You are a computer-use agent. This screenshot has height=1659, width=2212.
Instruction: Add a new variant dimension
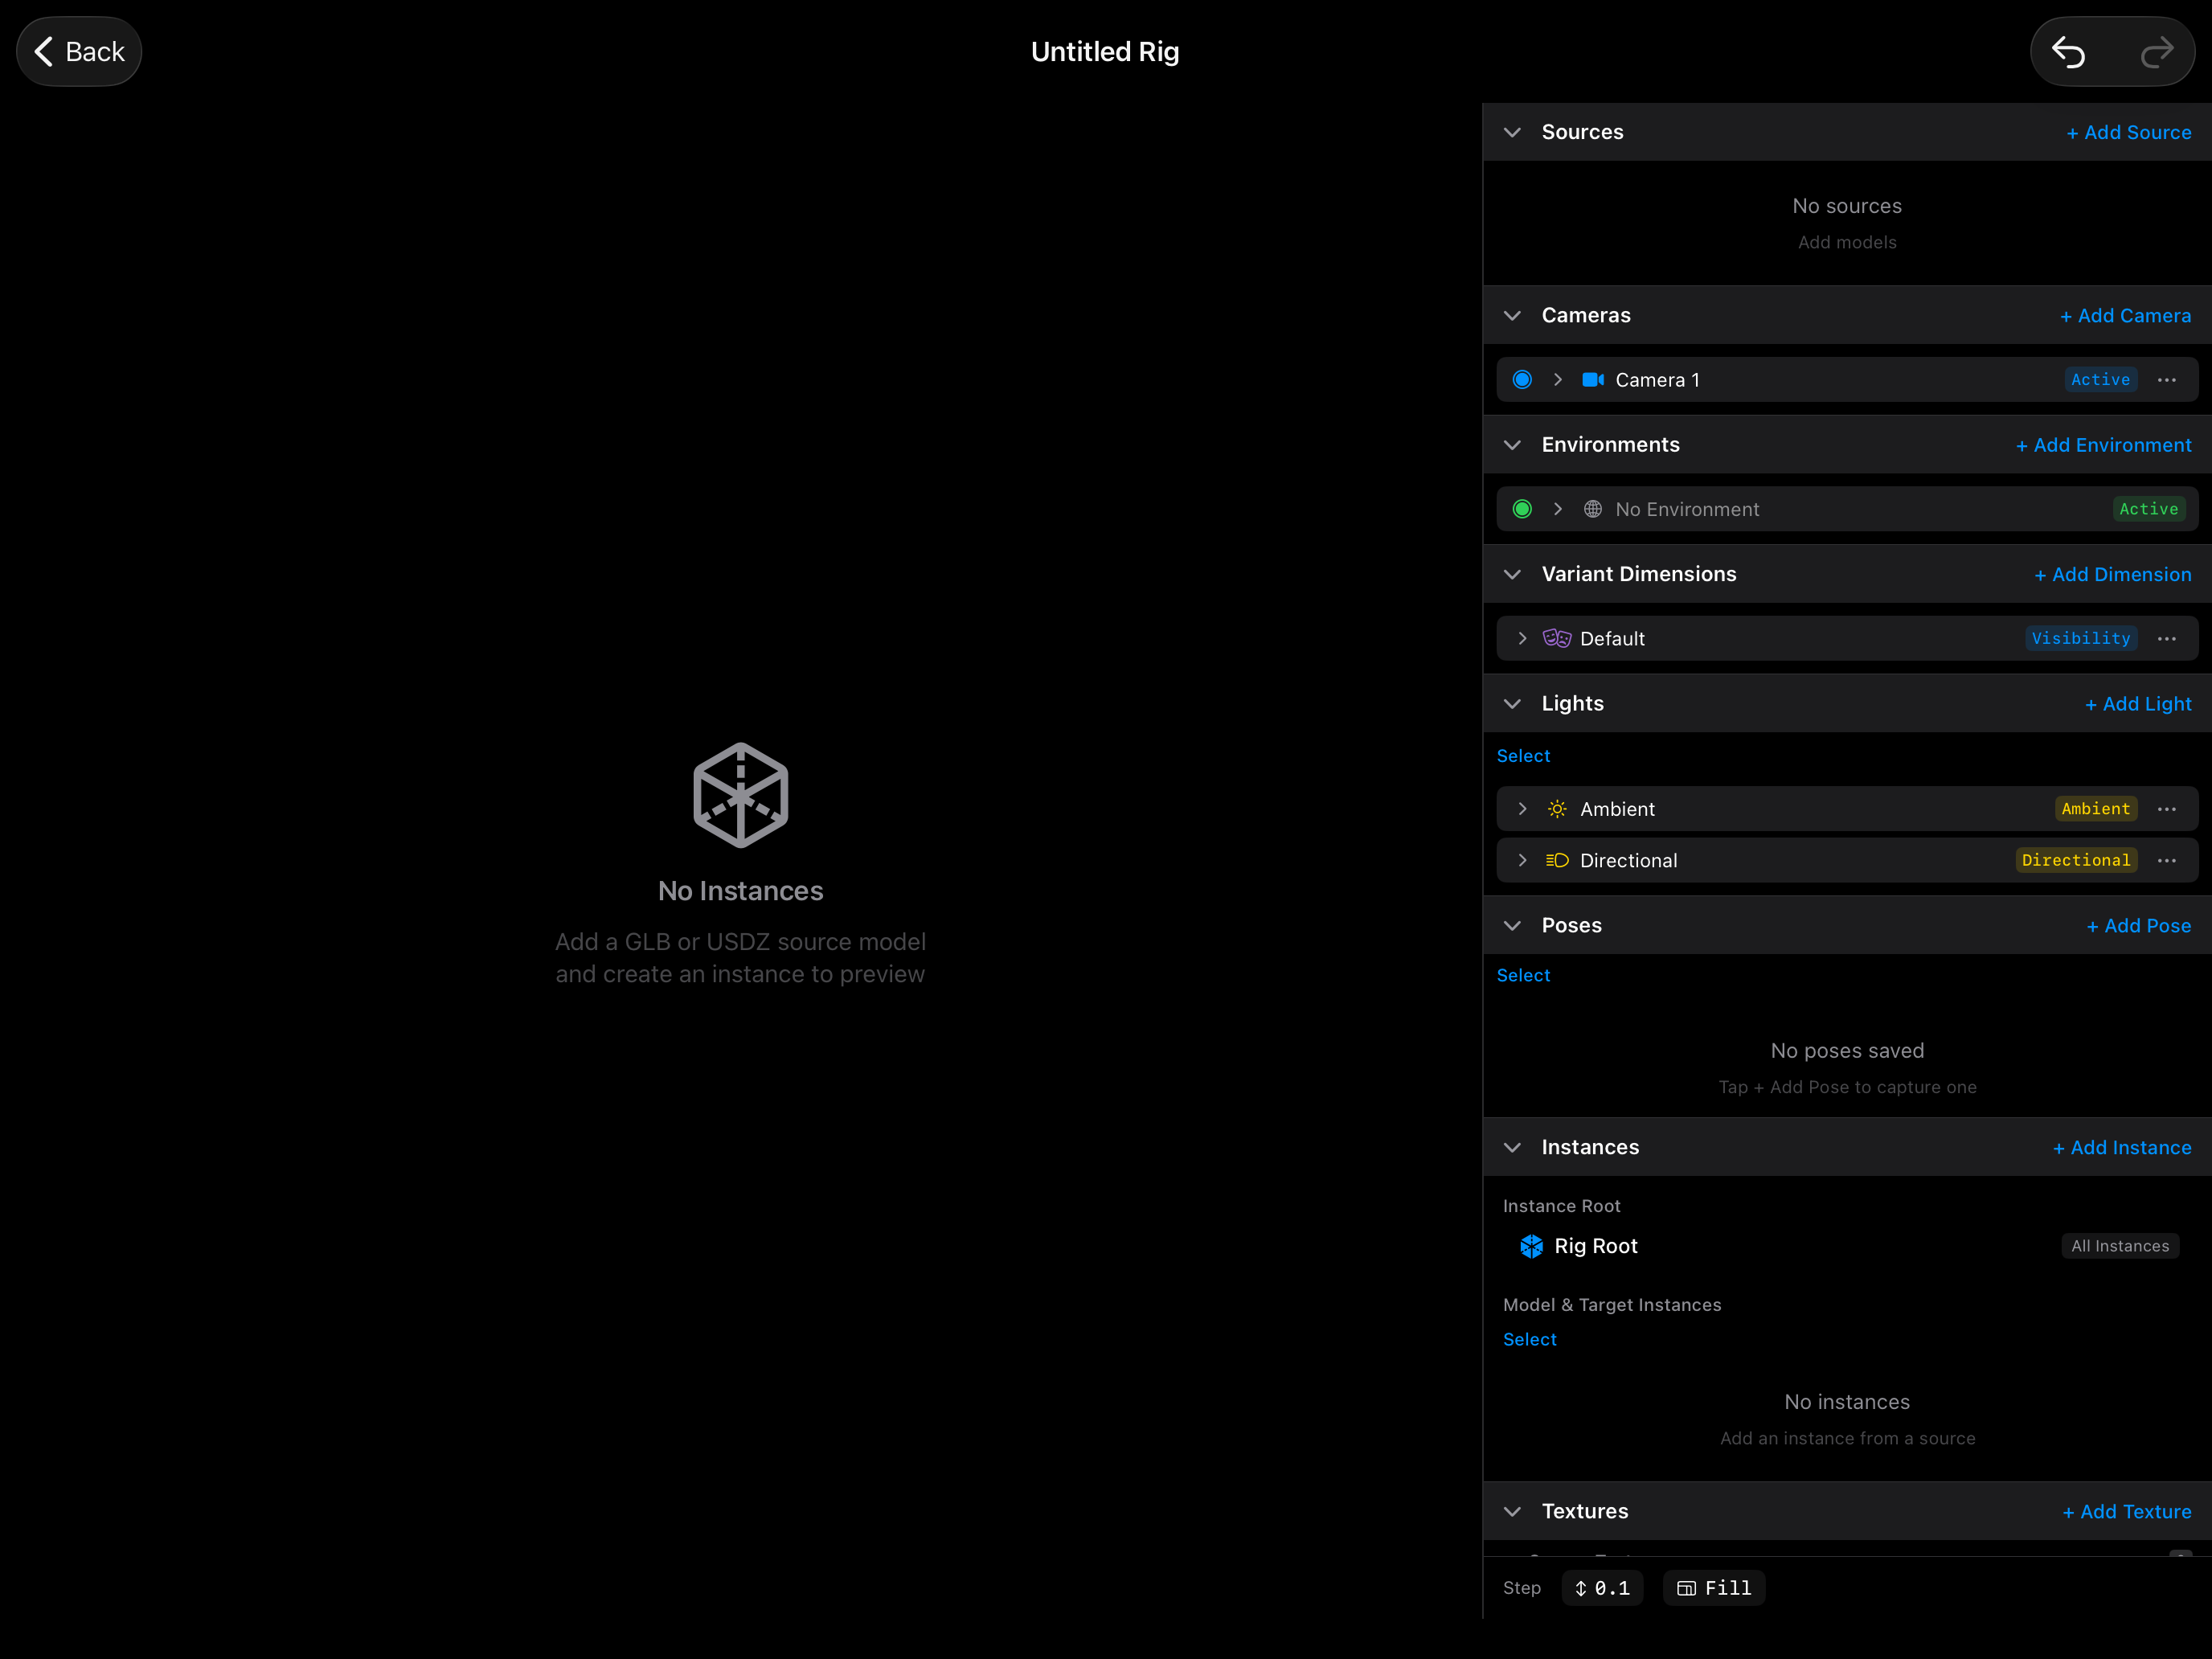coord(2112,574)
